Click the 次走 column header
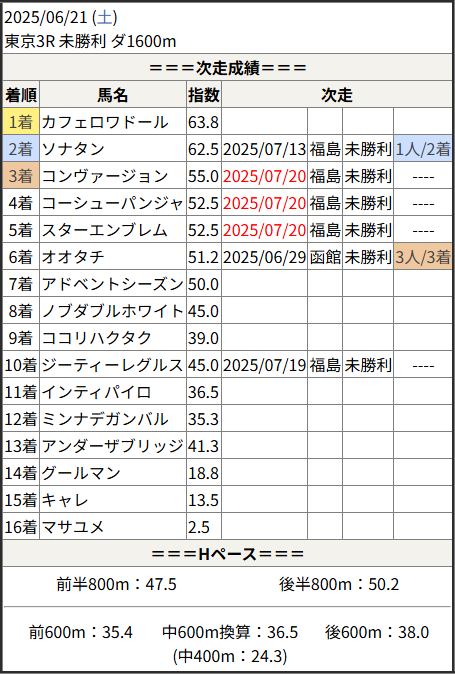 337,95
